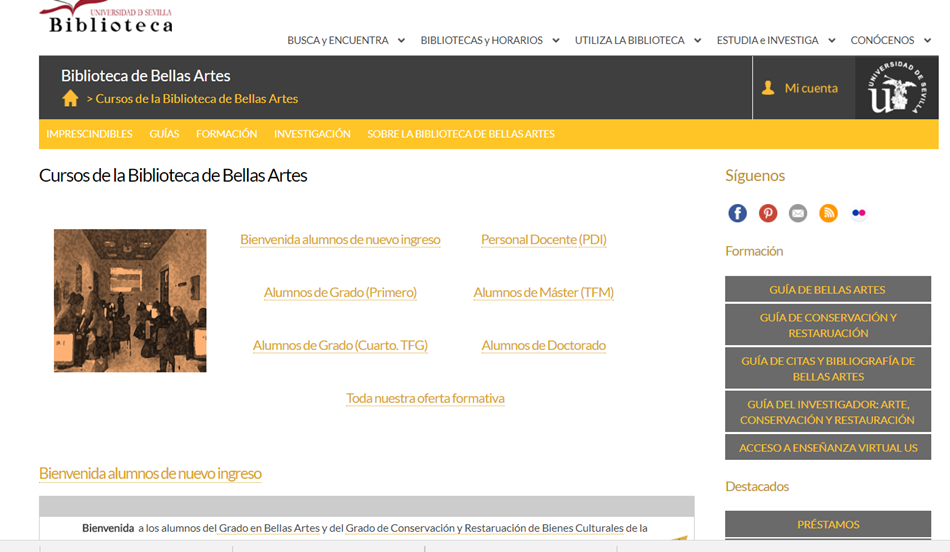Open the IMPRESCINDIBLES menu item
This screenshot has width=950, height=552.
89,134
